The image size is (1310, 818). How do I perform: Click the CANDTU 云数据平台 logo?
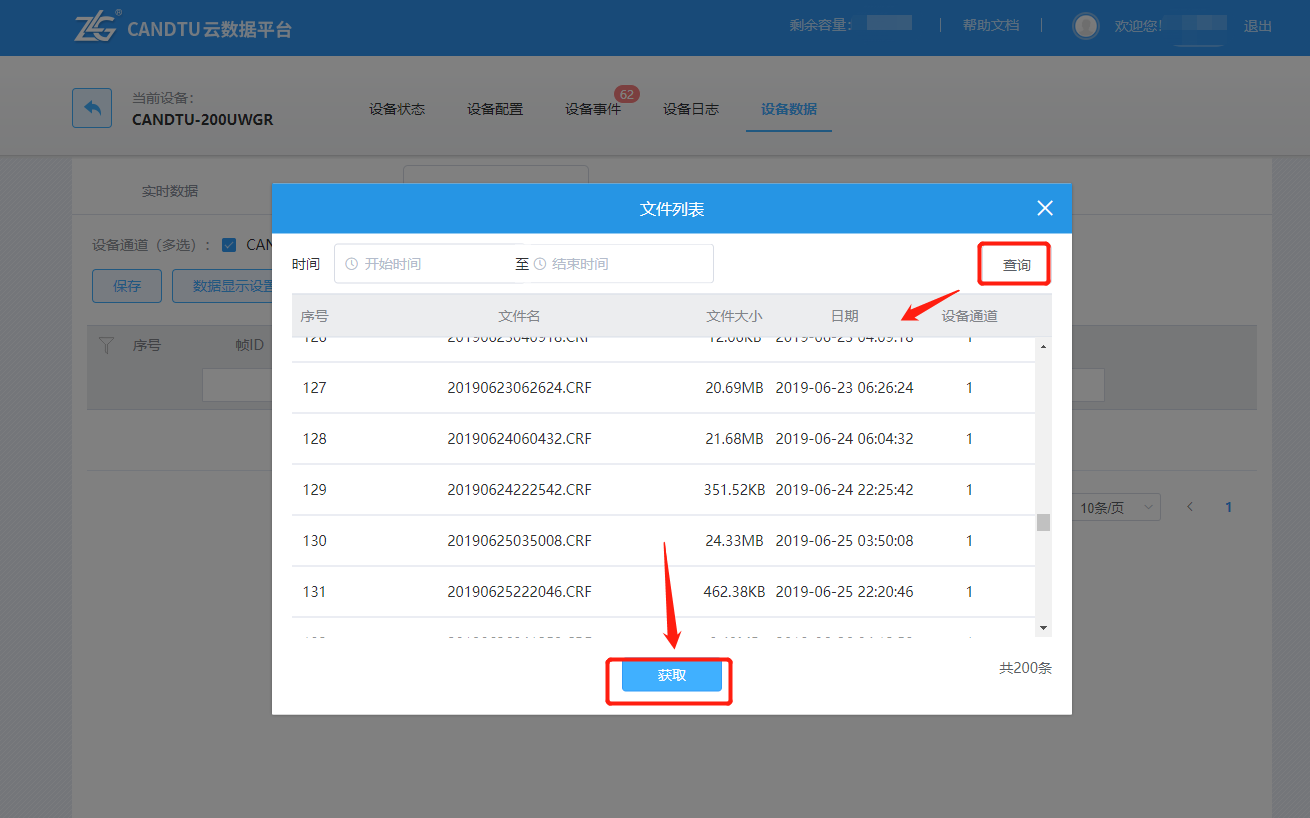pos(181,27)
